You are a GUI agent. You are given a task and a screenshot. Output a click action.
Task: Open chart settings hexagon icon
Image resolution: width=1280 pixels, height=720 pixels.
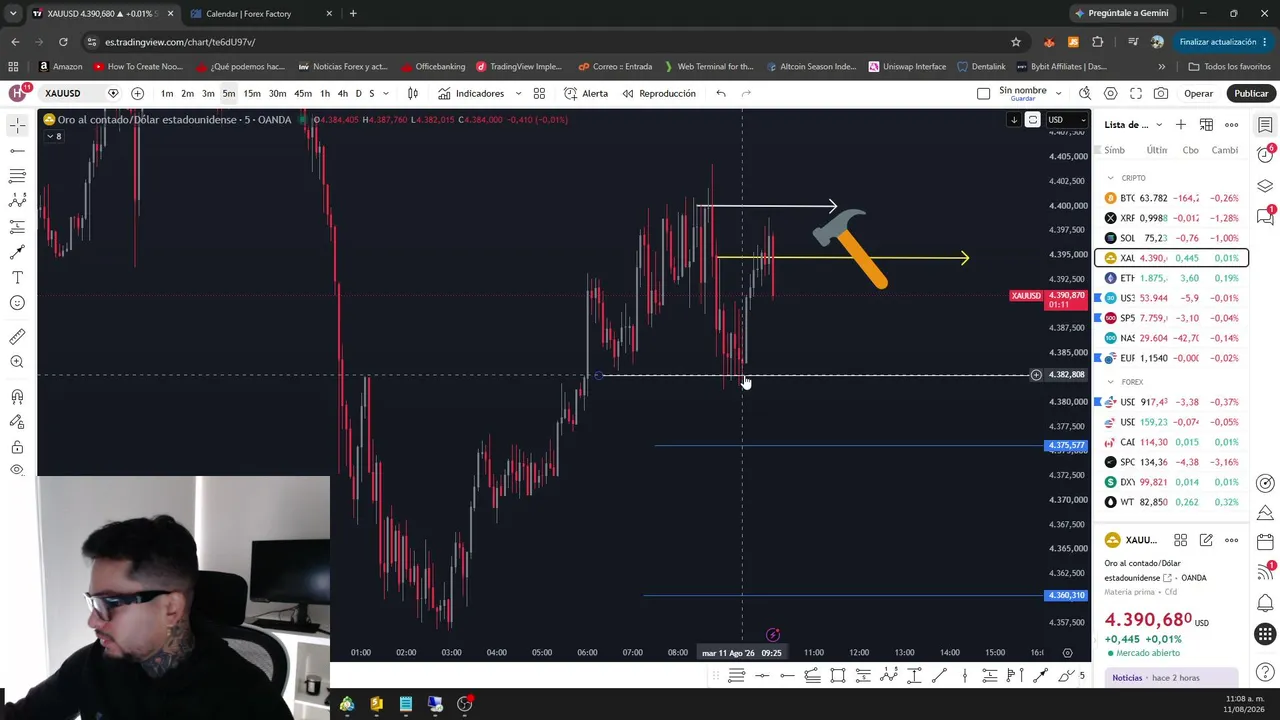pyautogui.click(x=1110, y=93)
